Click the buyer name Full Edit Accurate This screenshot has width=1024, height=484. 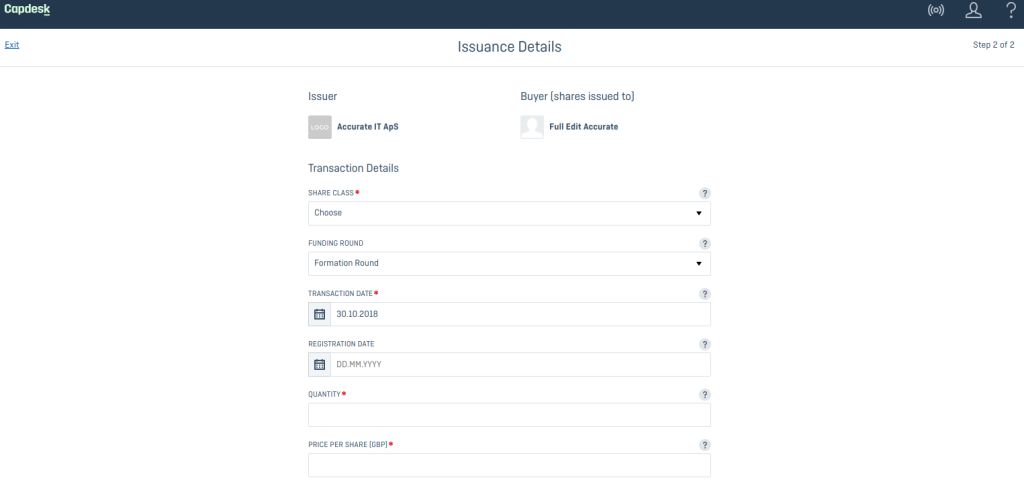(x=584, y=127)
